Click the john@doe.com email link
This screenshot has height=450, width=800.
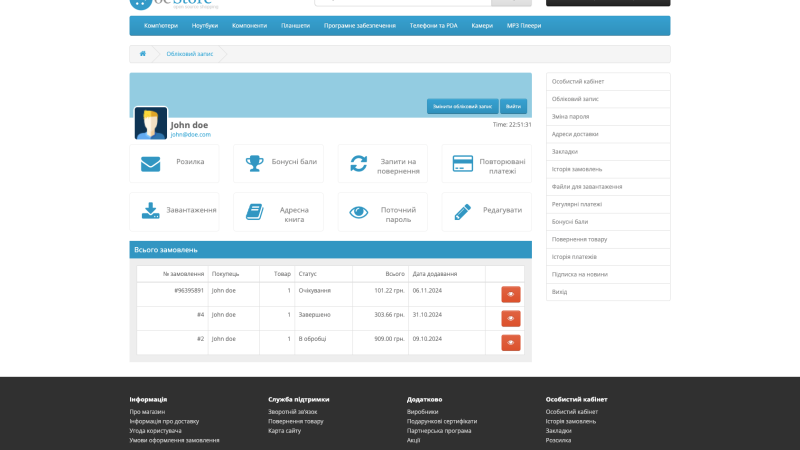[x=190, y=135]
